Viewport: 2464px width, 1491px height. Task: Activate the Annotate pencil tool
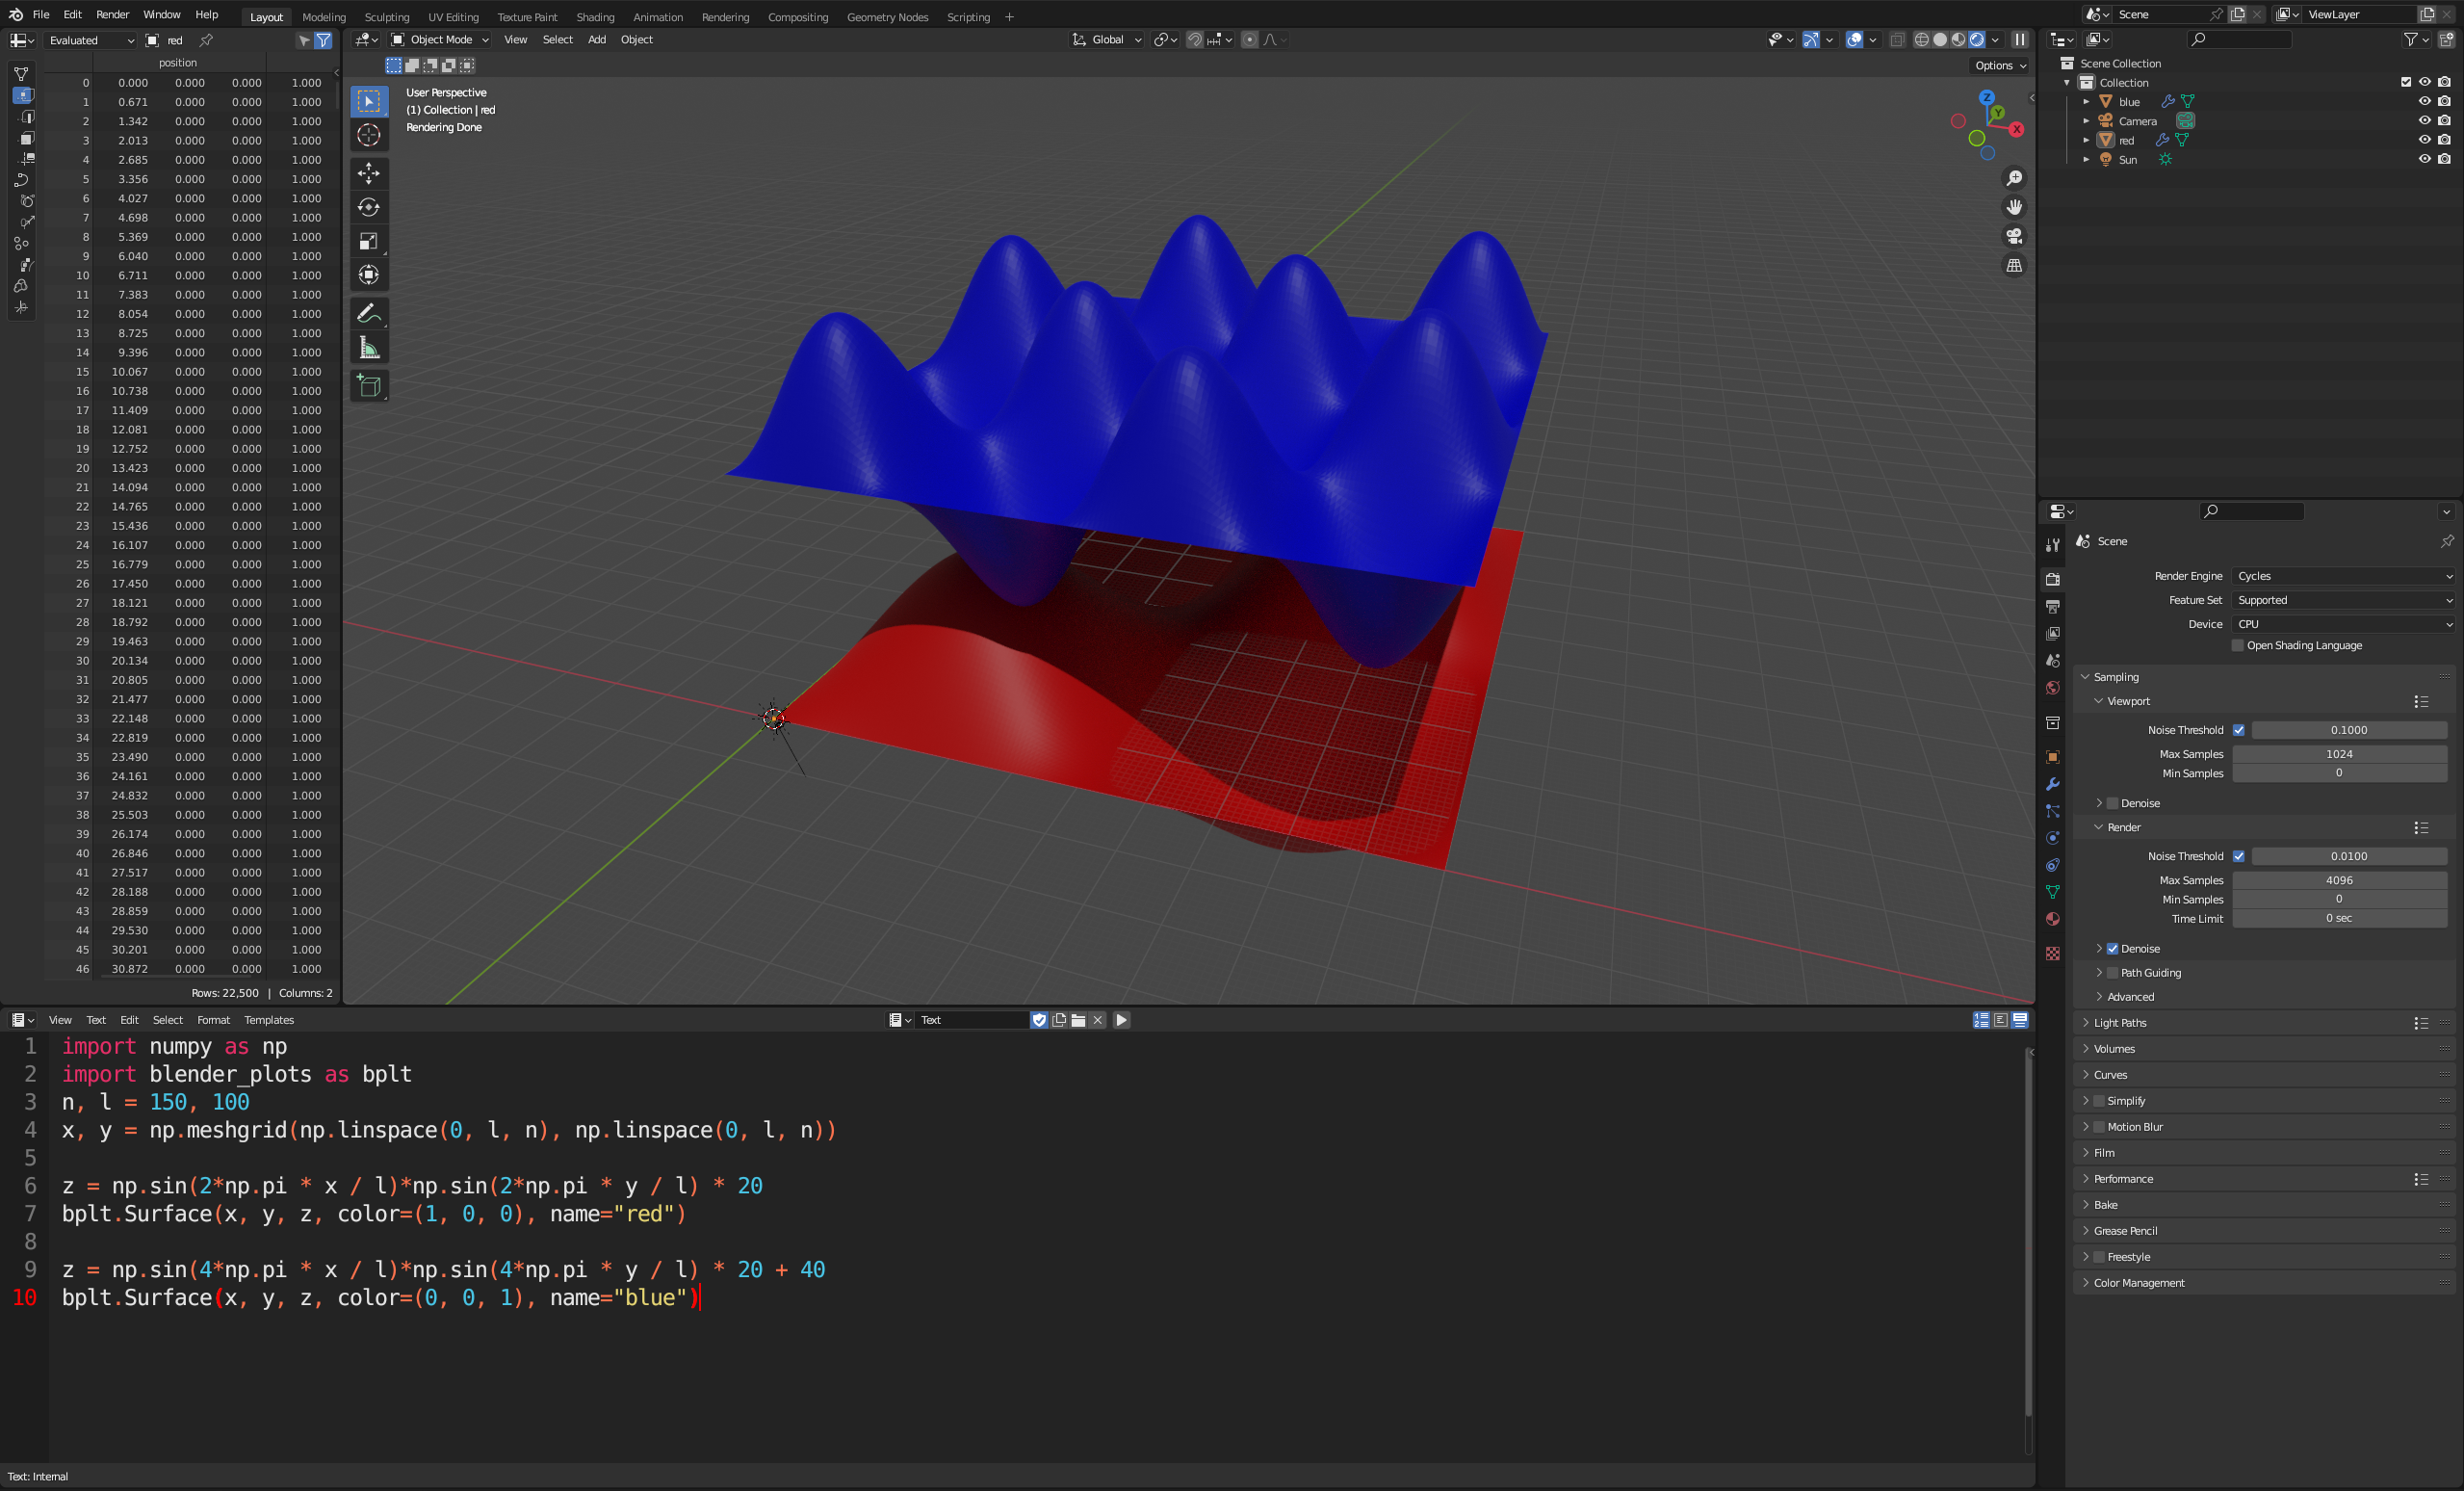(368, 314)
